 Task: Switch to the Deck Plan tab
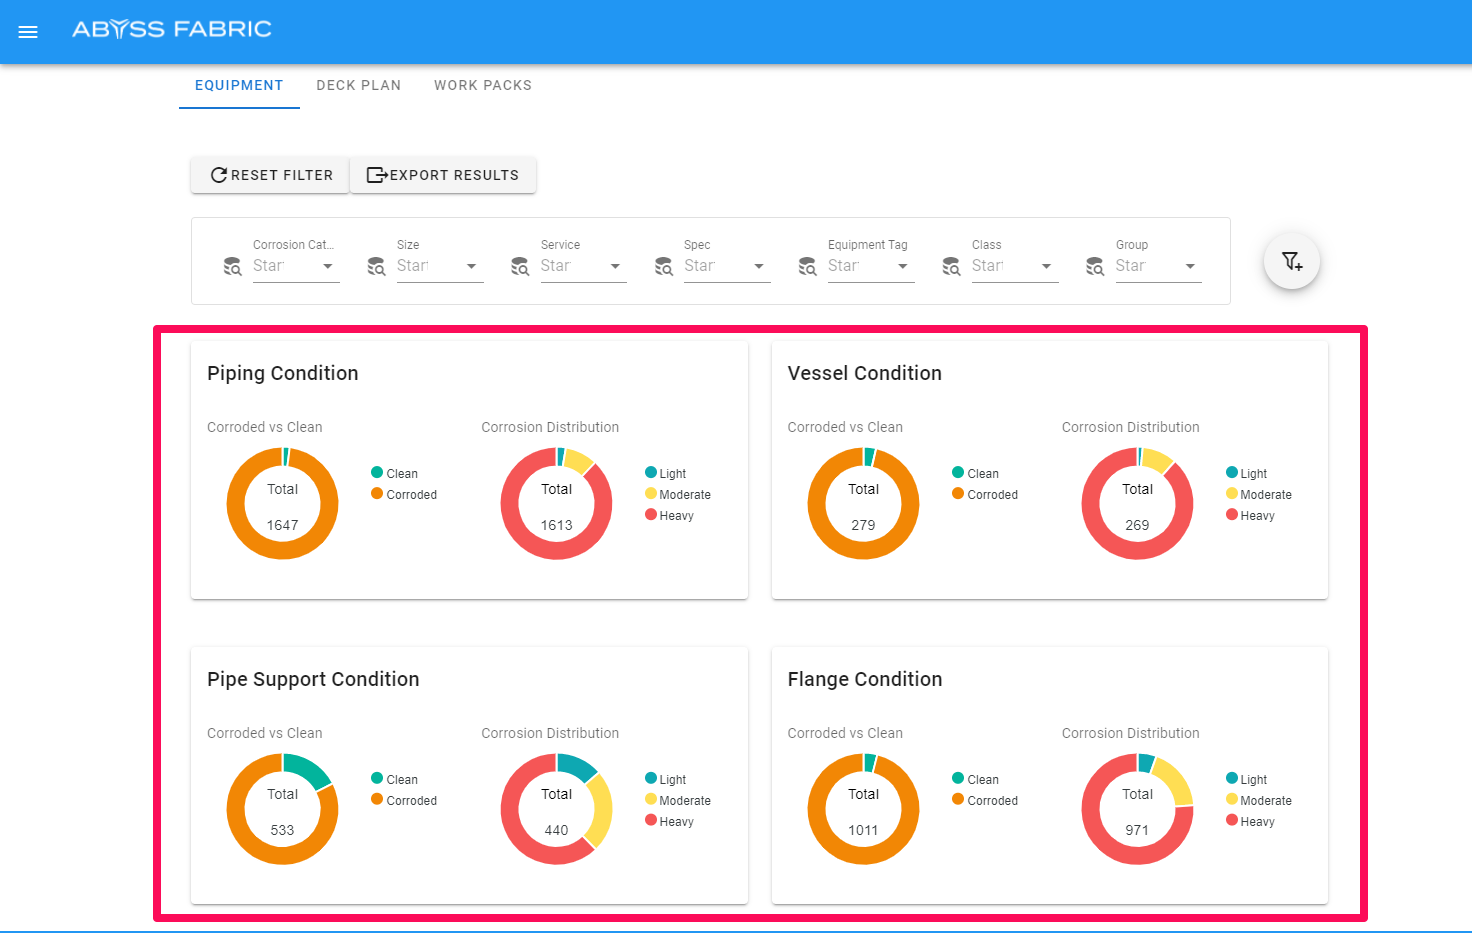[x=358, y=86]
